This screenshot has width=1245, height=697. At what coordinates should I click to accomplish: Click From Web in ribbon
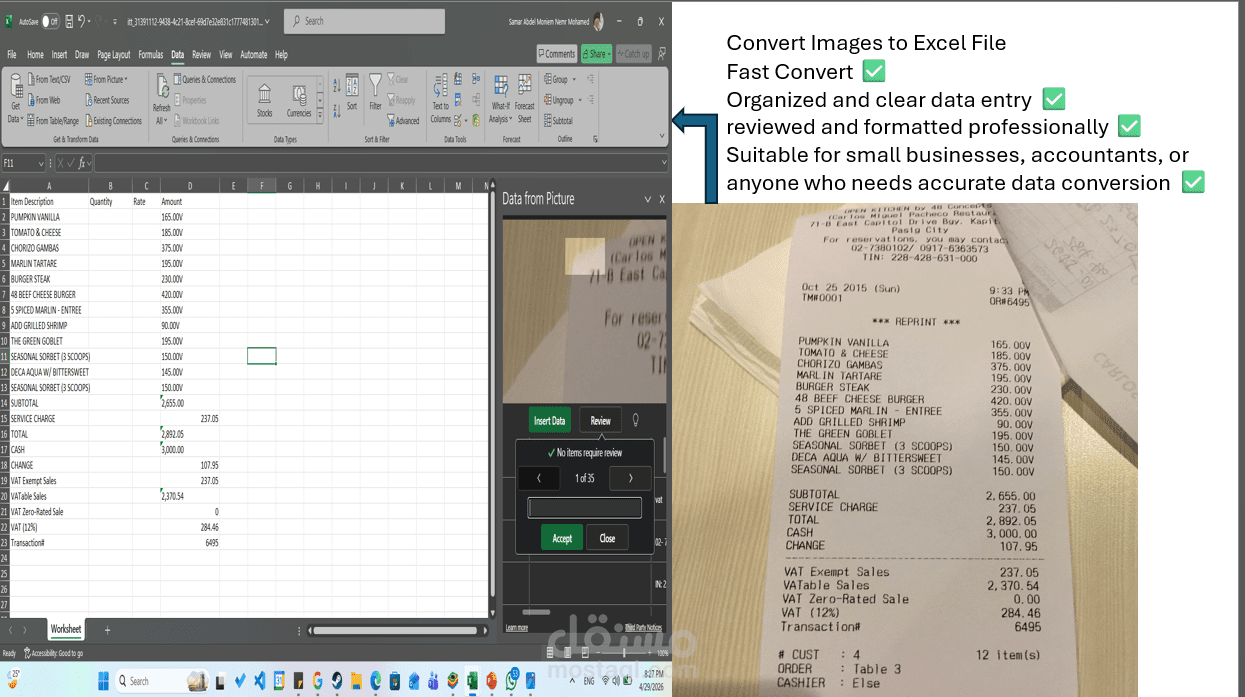(x=43, y=100)
